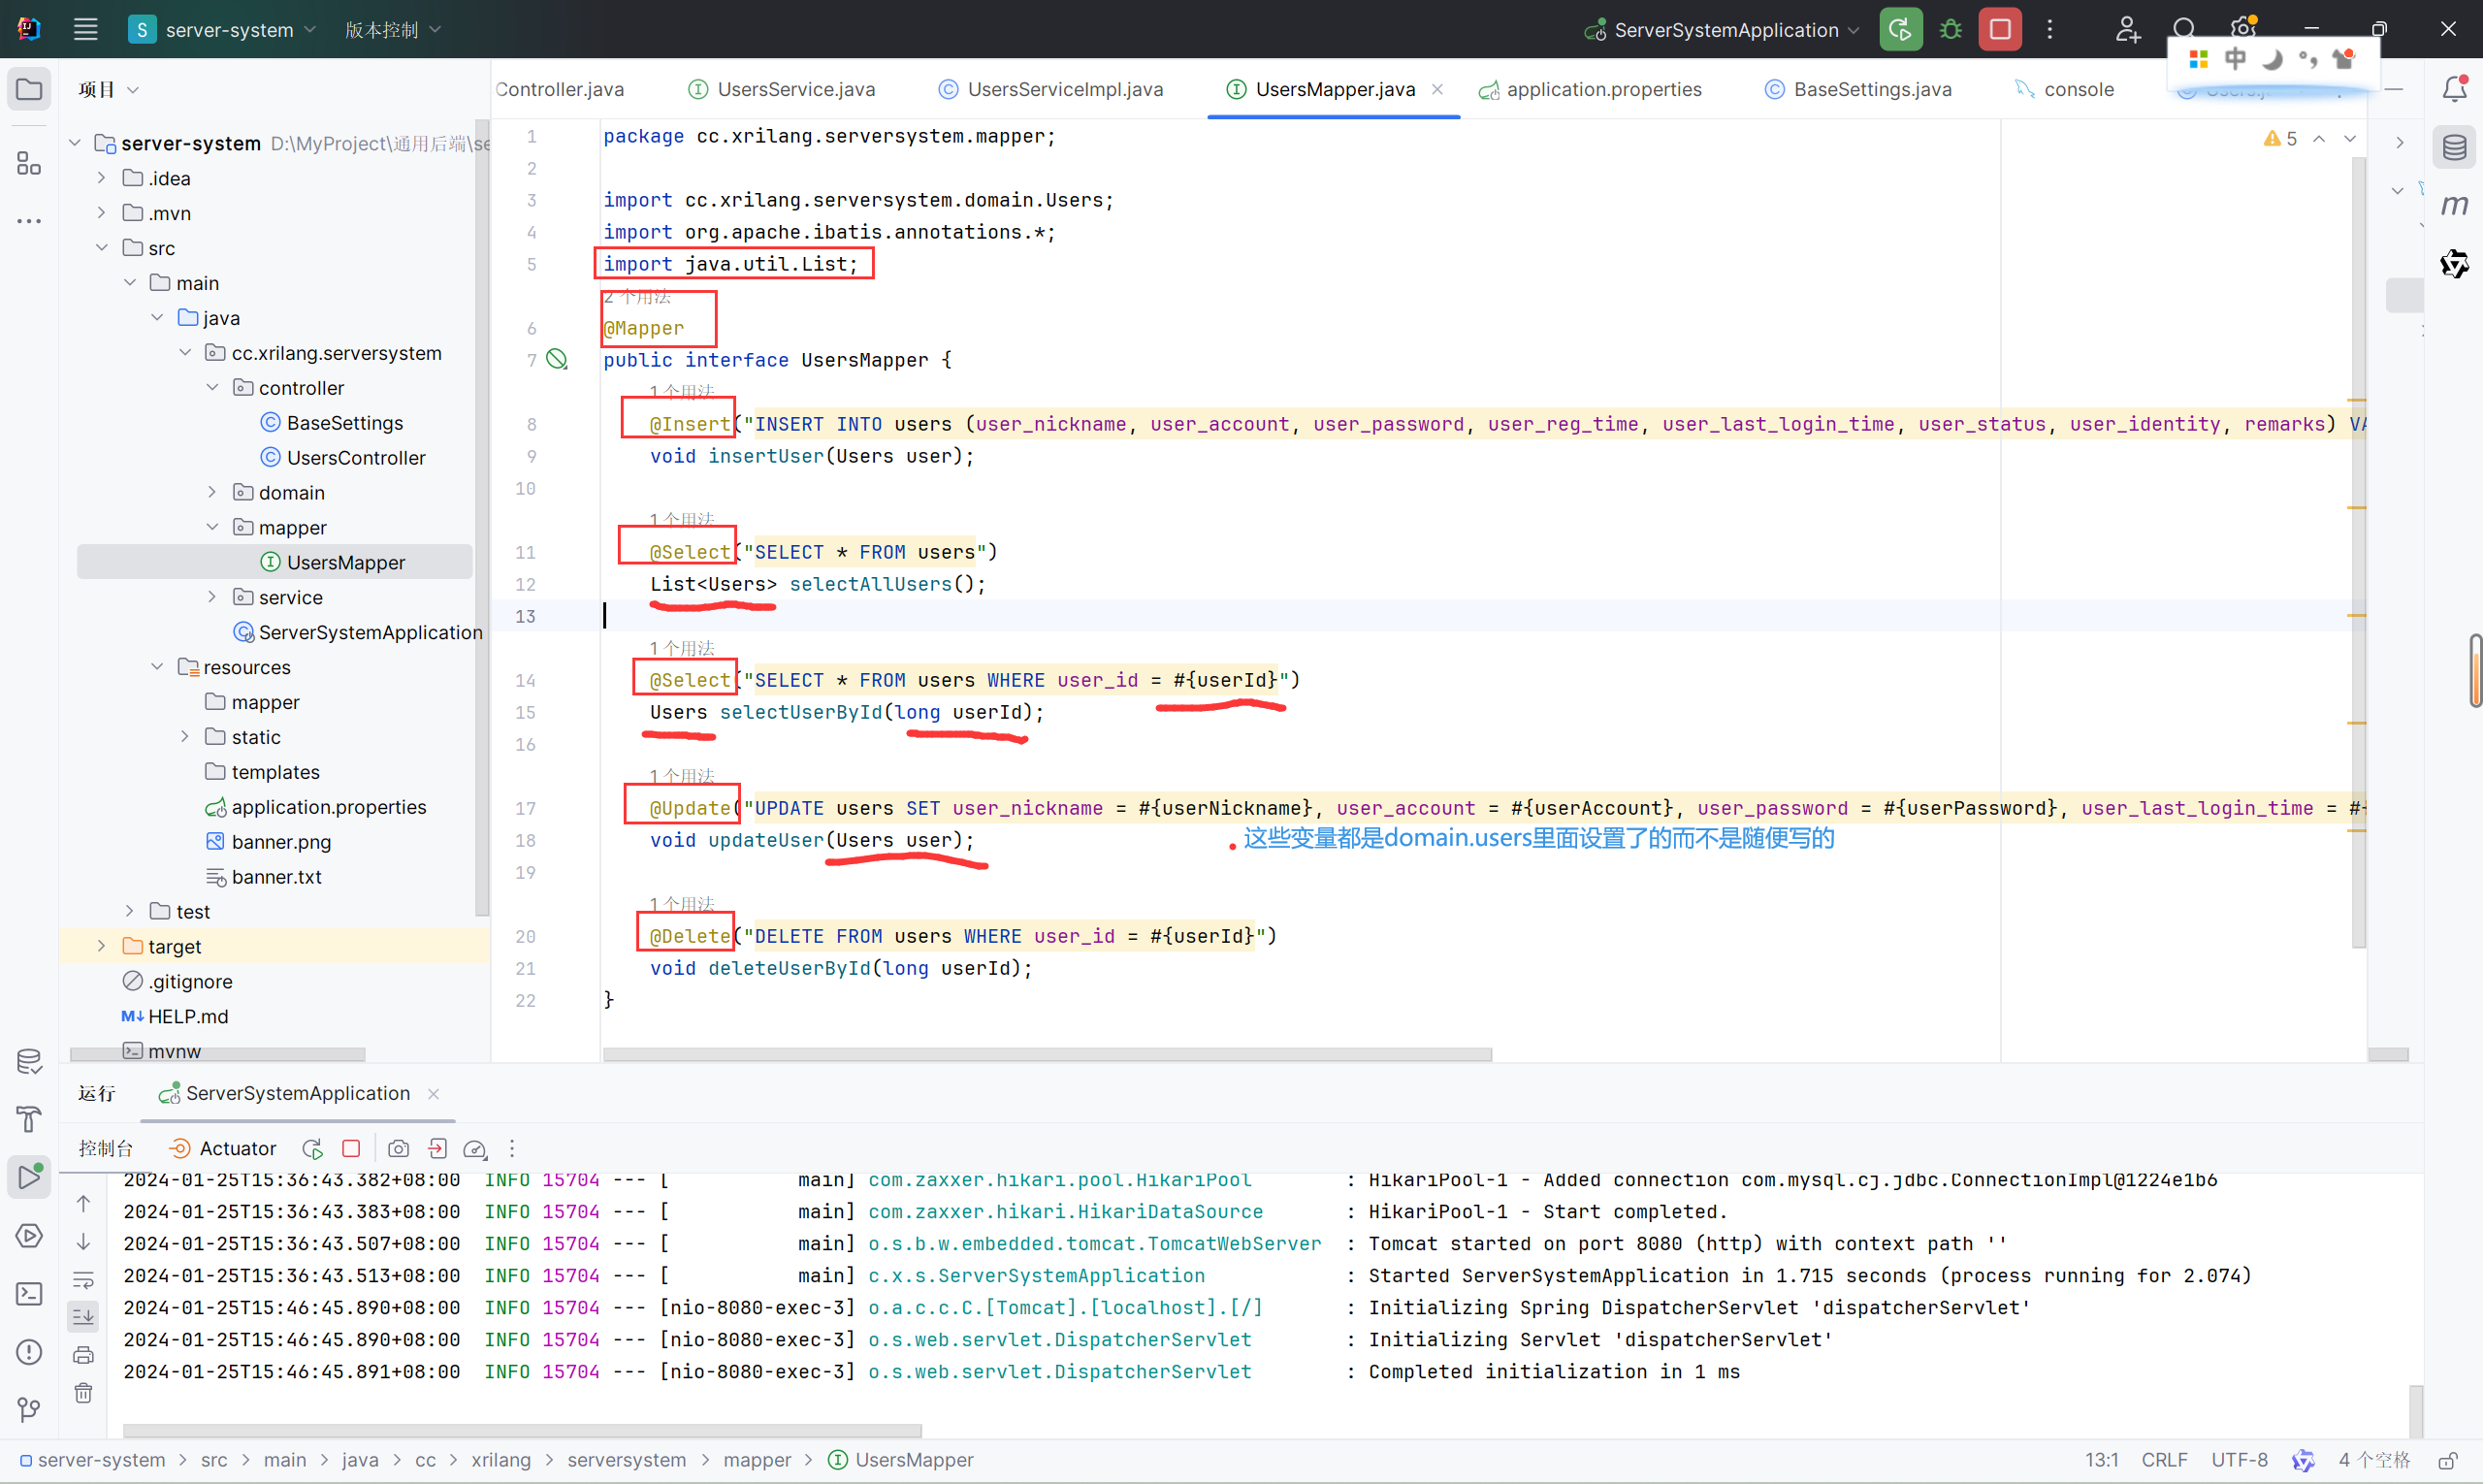Screen dimensions: 2483x1484
Task: Click CRLF line separator in status bar
Action: click(2164, 1460)
